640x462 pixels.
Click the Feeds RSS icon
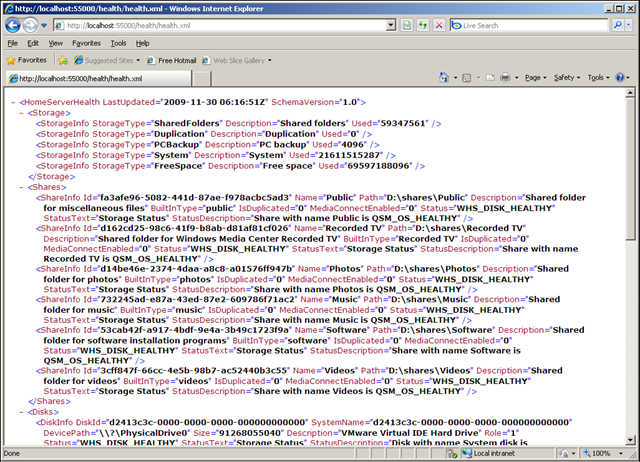click(x=467, y=78)
